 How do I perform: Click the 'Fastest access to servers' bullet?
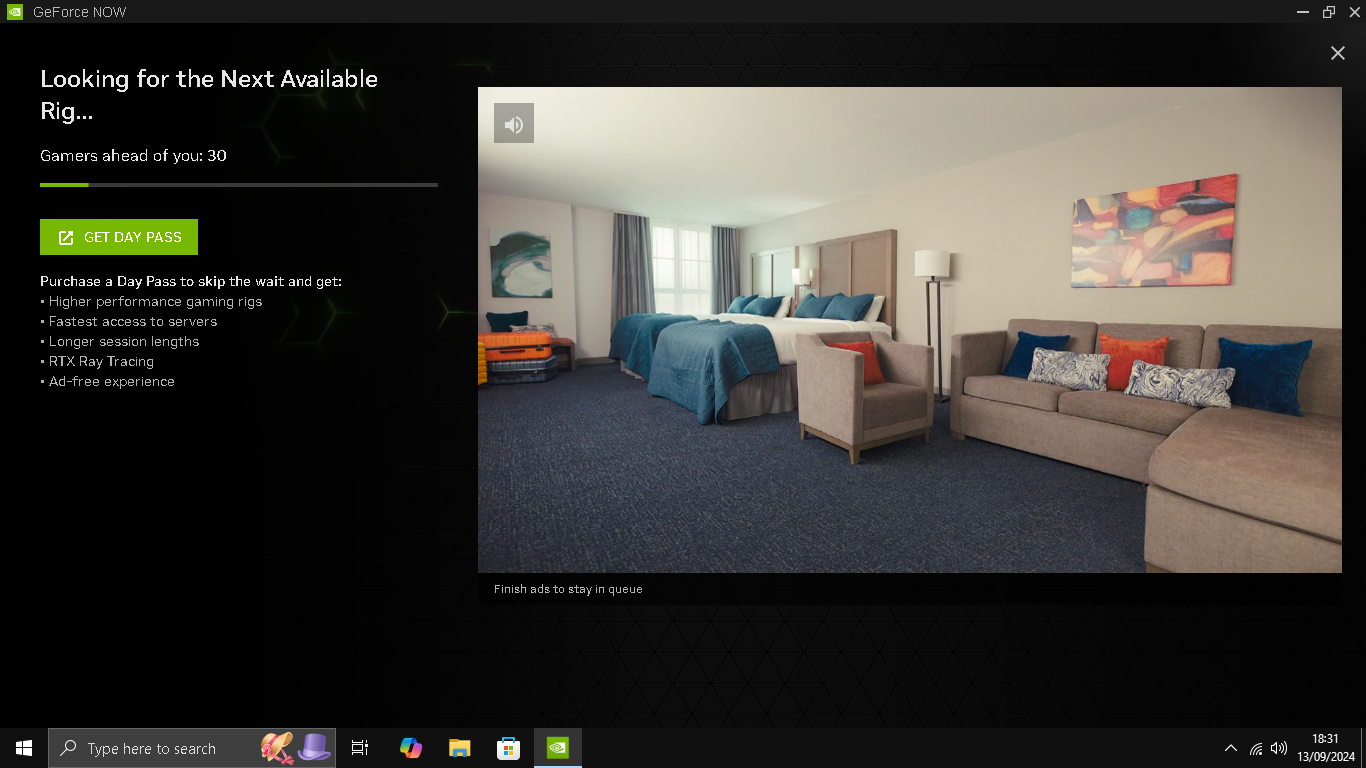point(129,321)
